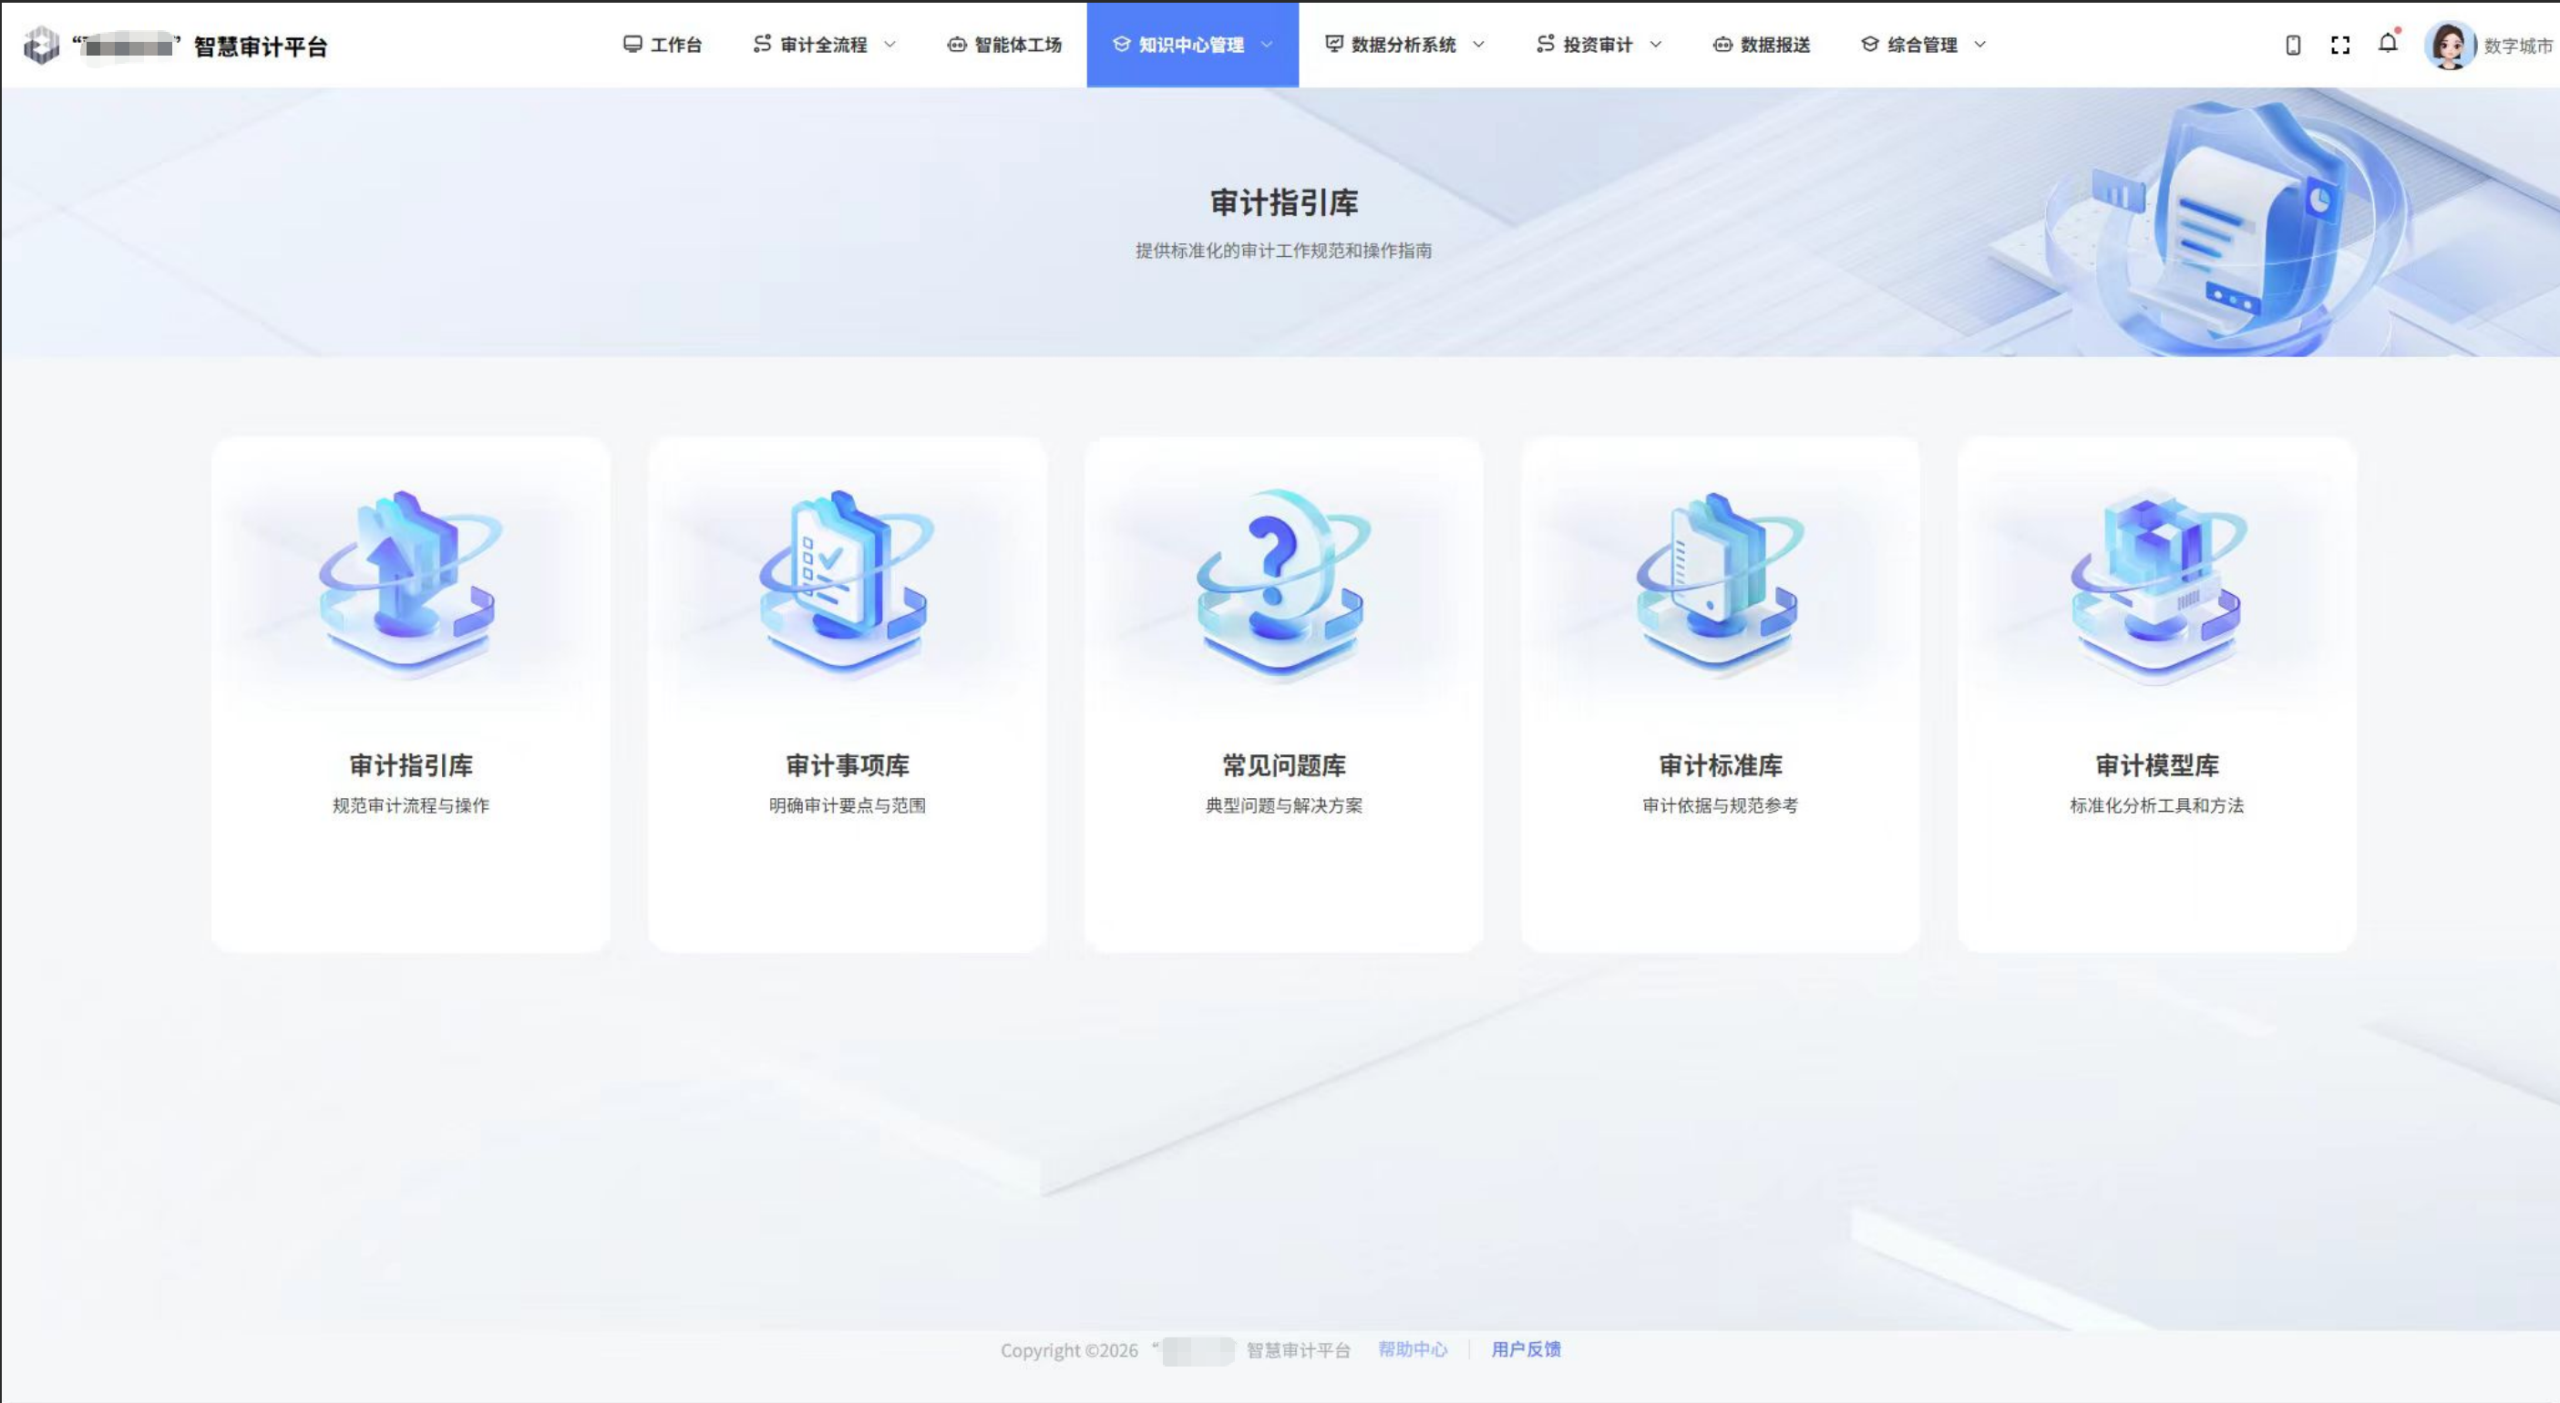Click 典型问题与解决方案 description text
The image size is (2560, 1403).
[x=1284, y=805]
